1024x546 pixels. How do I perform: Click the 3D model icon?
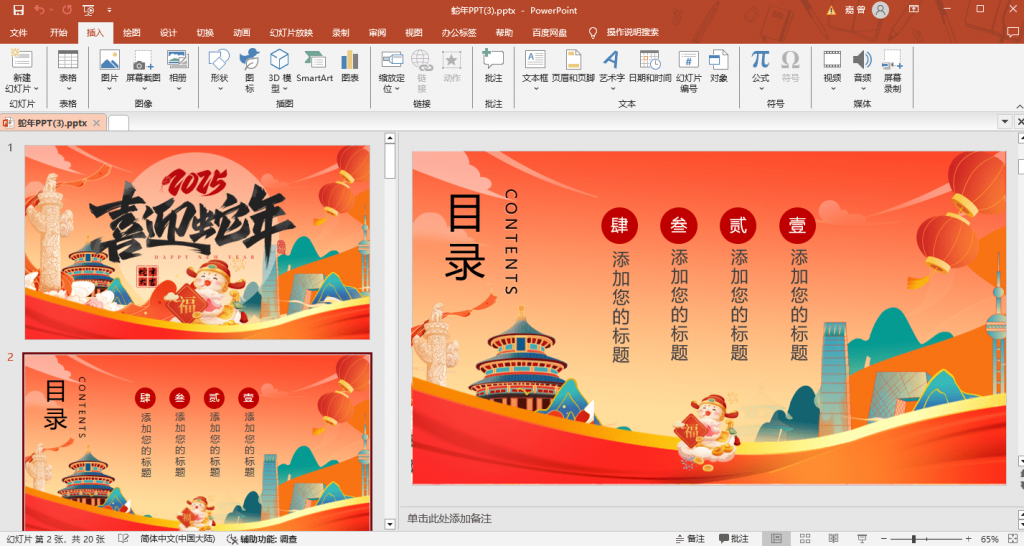pyautogui.click(x=280, y=66)
